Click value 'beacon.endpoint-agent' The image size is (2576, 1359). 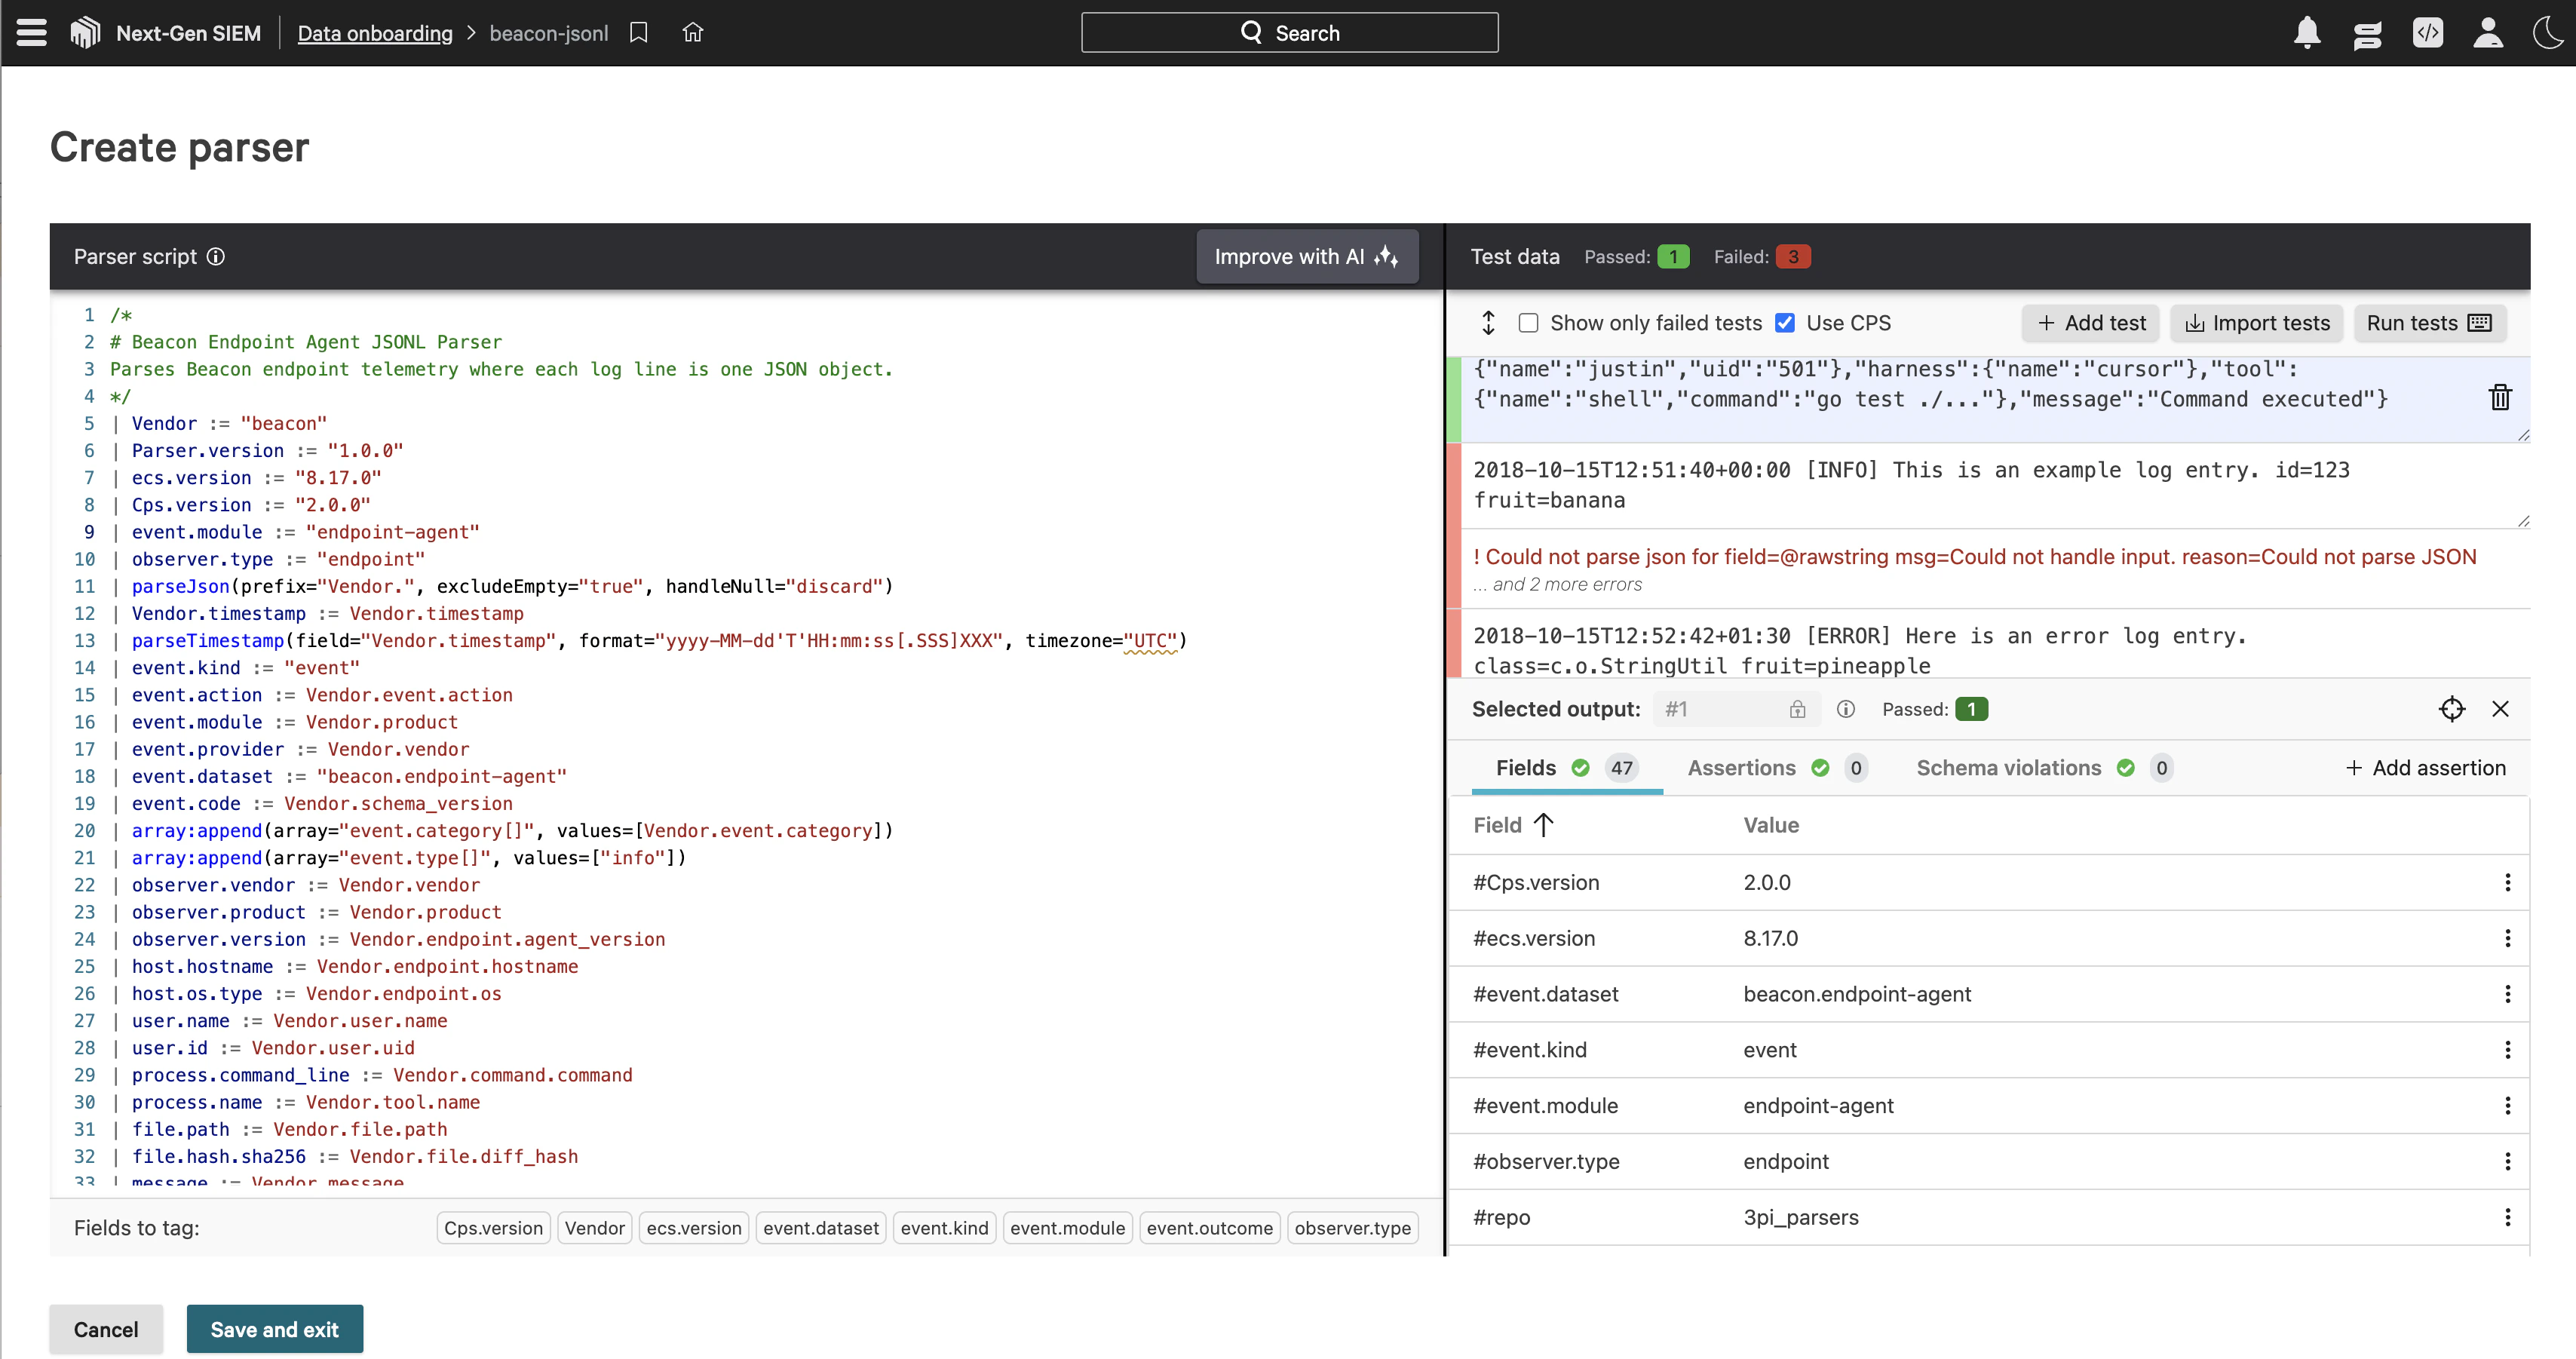click(1857, 994)
